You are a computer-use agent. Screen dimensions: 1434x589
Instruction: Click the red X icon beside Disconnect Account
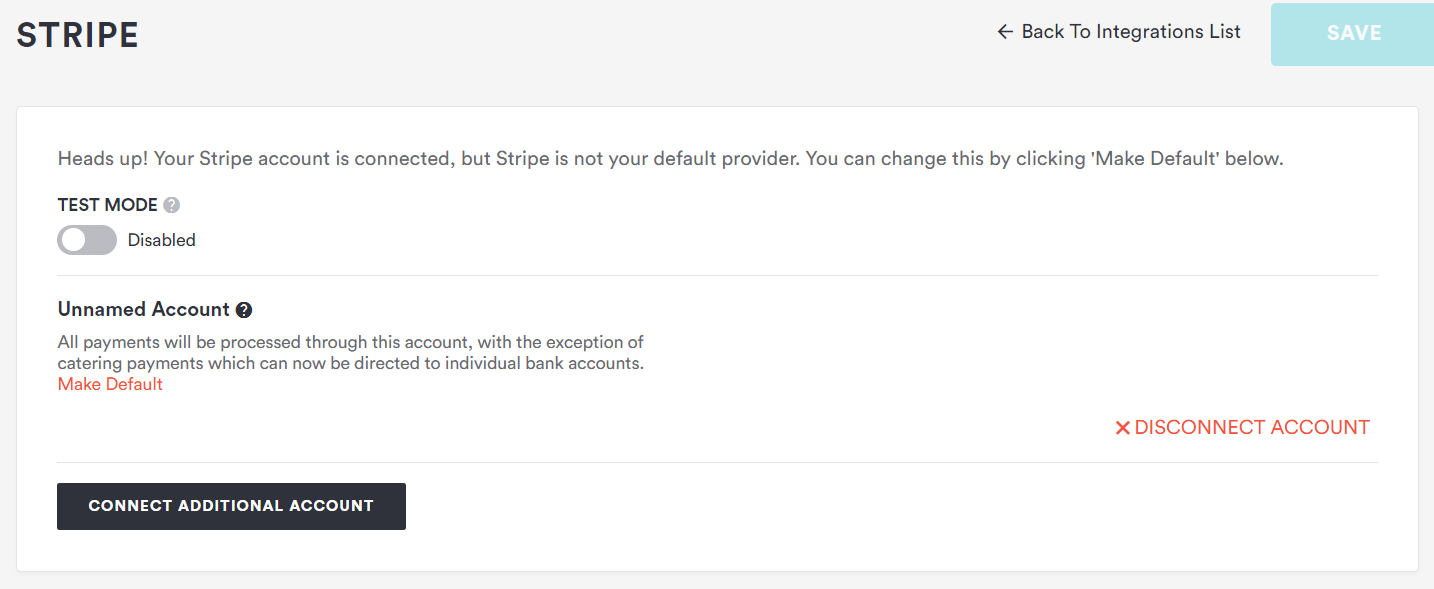click(x=1122, y=428)
